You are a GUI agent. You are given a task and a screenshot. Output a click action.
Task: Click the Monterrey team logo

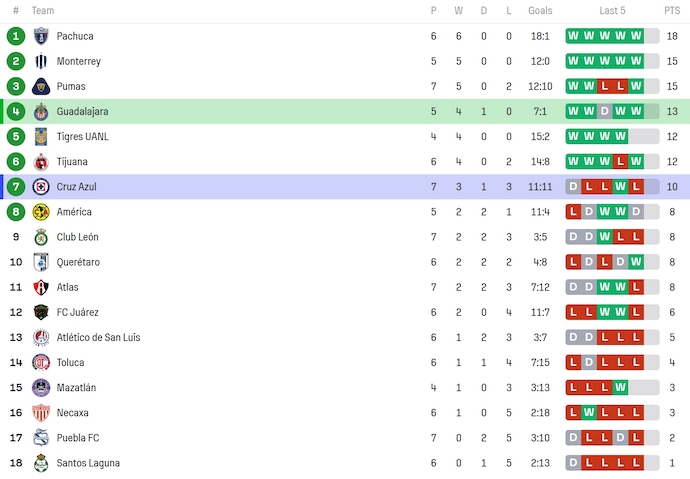[x=41, y=61]
